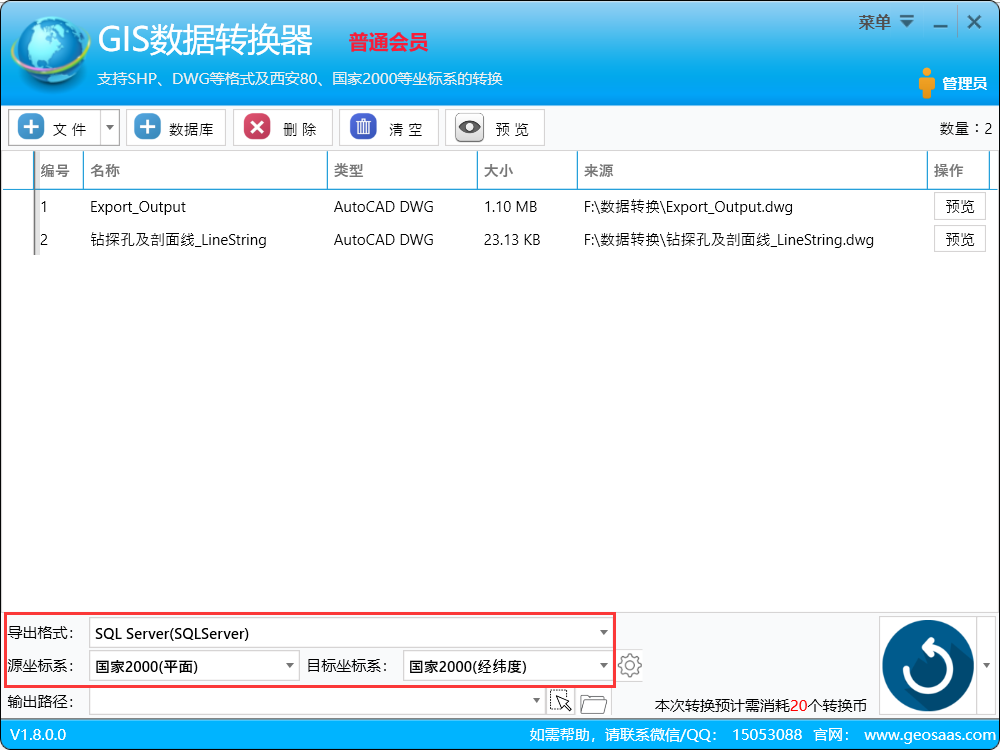Open the file button dropdown arrow
This screenshot has width=1000, height=750.
click(x=110, y=128)
